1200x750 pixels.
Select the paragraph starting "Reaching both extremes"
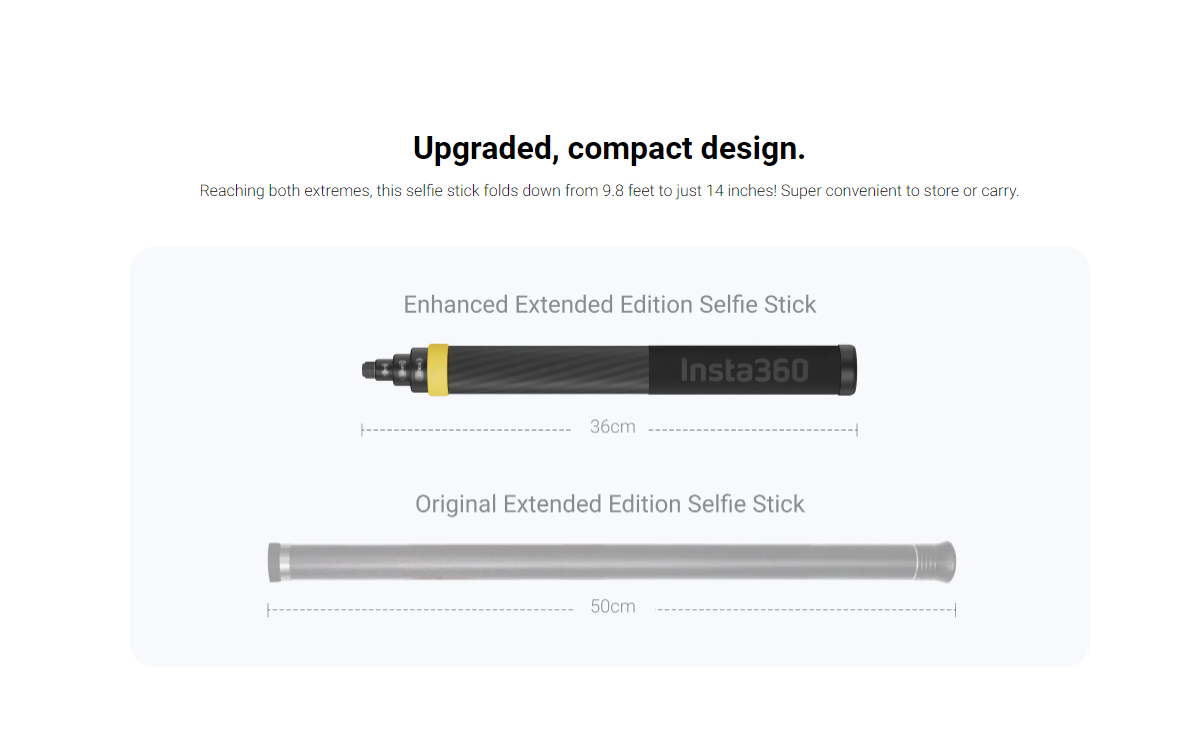pyautogui.click(x=609, y=191)
